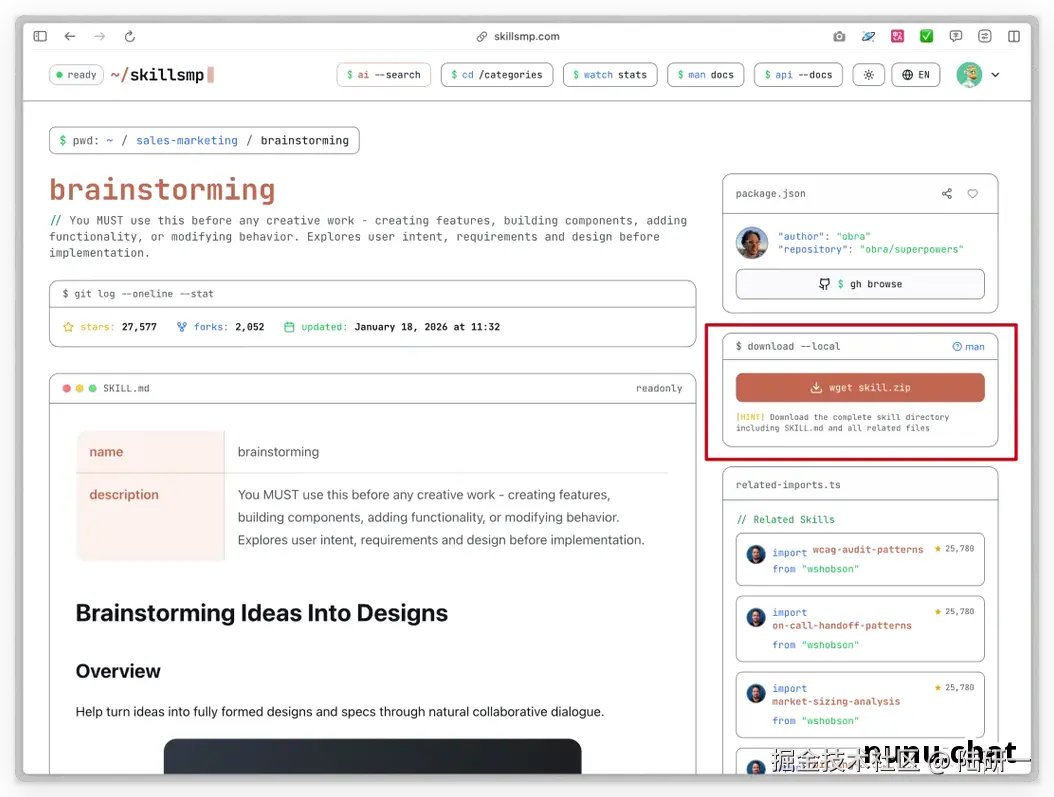Reload the skillsmp.com page
1054x797 pixels.
point(130,36)
